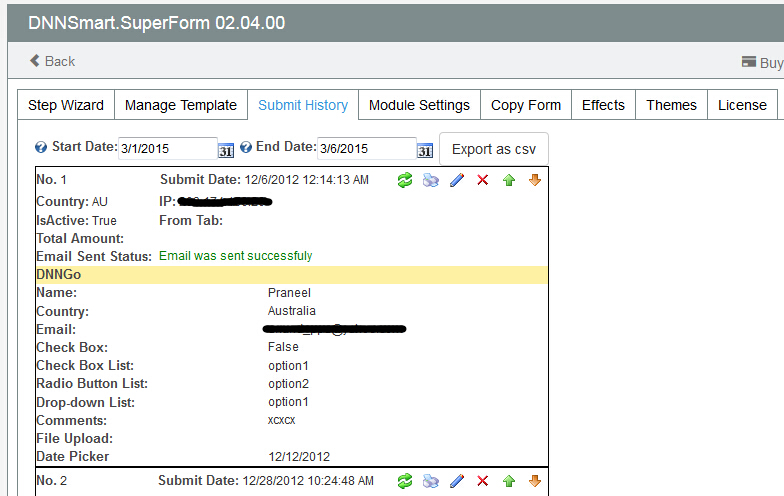The width and height of the screenshot is (784, 496).
Task: Click the Radio Button List value 'option2'
Action: [288, 384]
